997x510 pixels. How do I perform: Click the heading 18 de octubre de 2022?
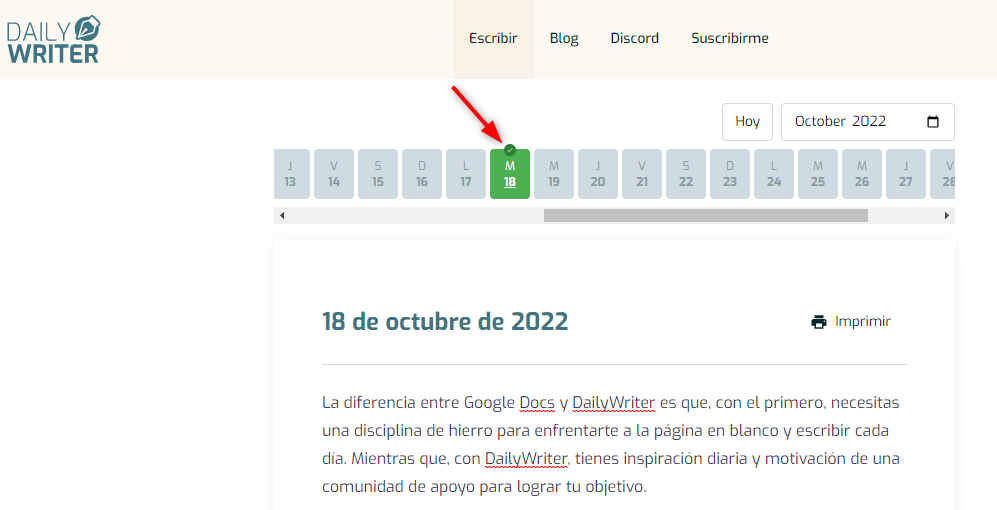tap(445, 322)
